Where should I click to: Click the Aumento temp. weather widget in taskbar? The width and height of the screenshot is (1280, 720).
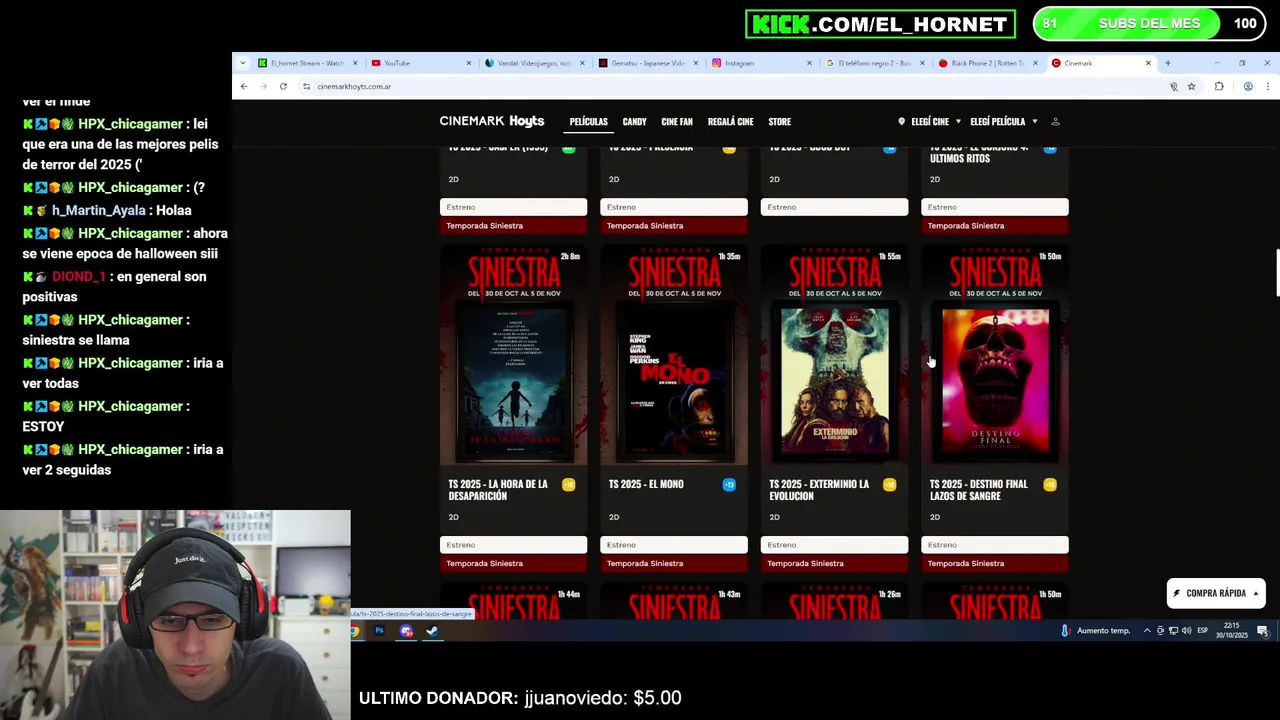click(x=1095, y=631)
